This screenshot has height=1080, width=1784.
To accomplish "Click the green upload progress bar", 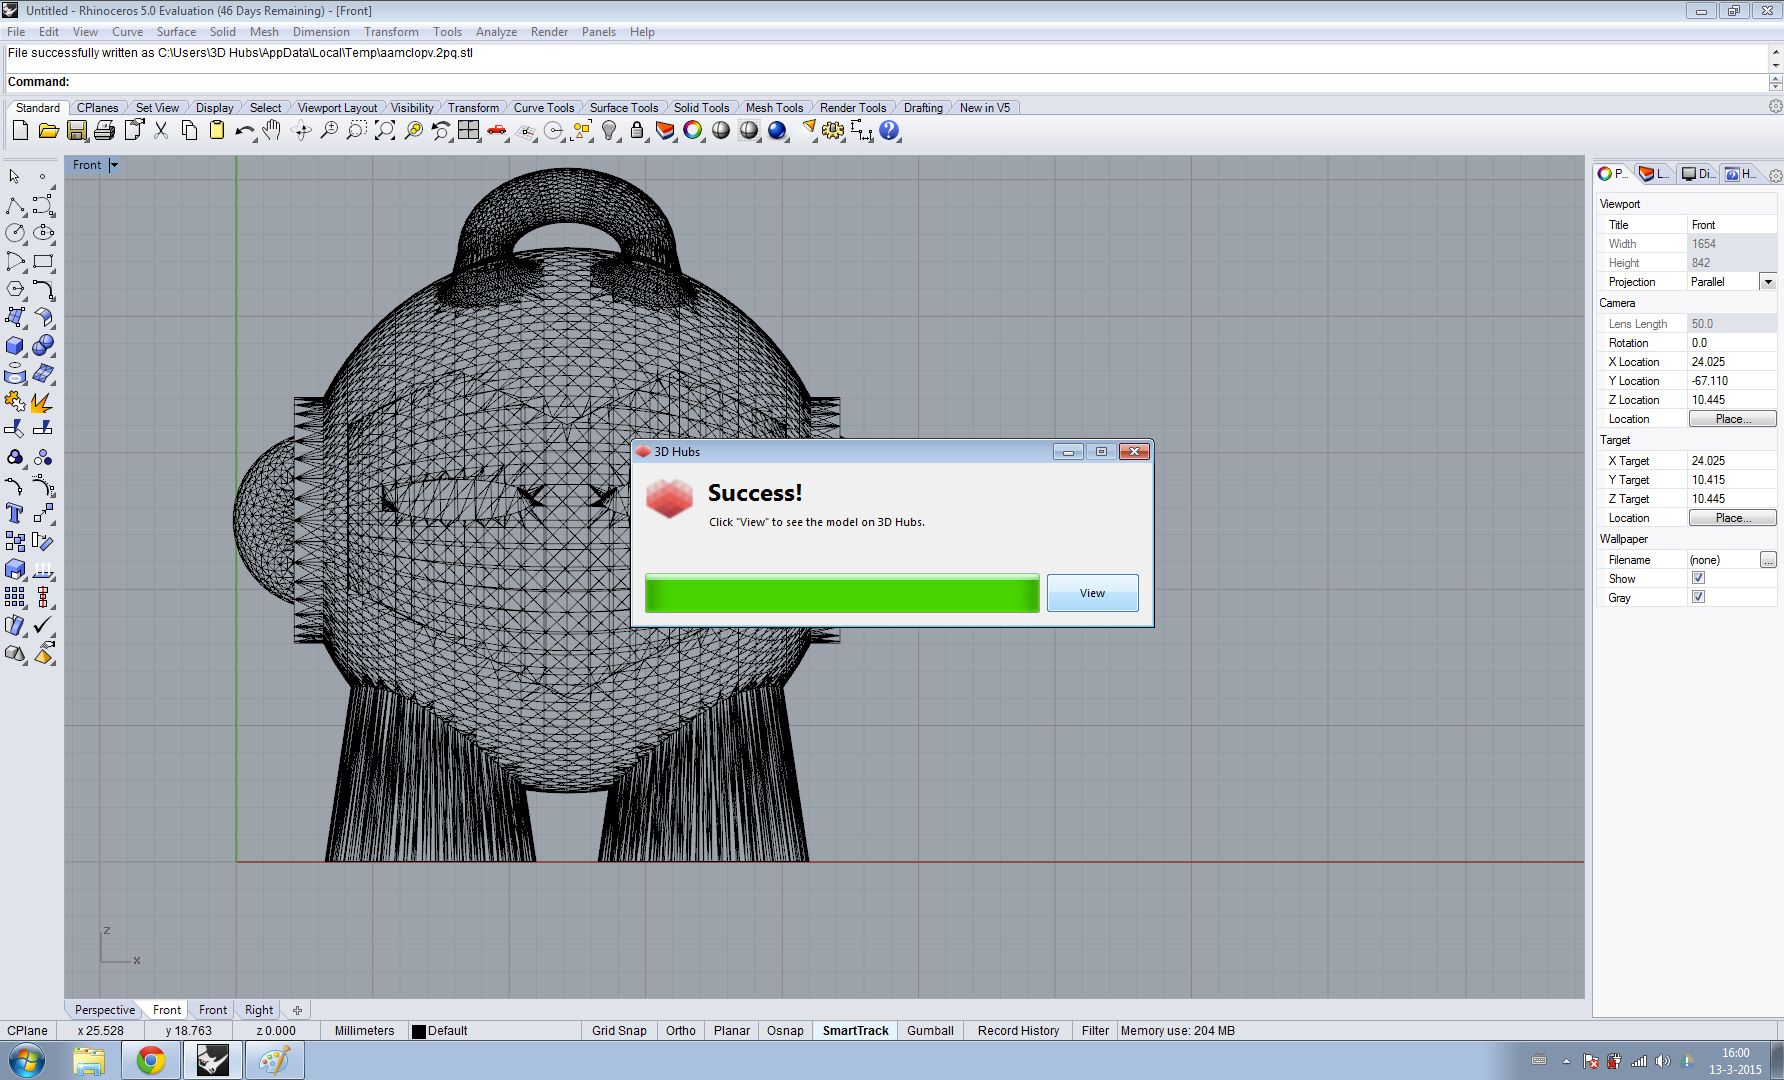I will pos(842,593).
